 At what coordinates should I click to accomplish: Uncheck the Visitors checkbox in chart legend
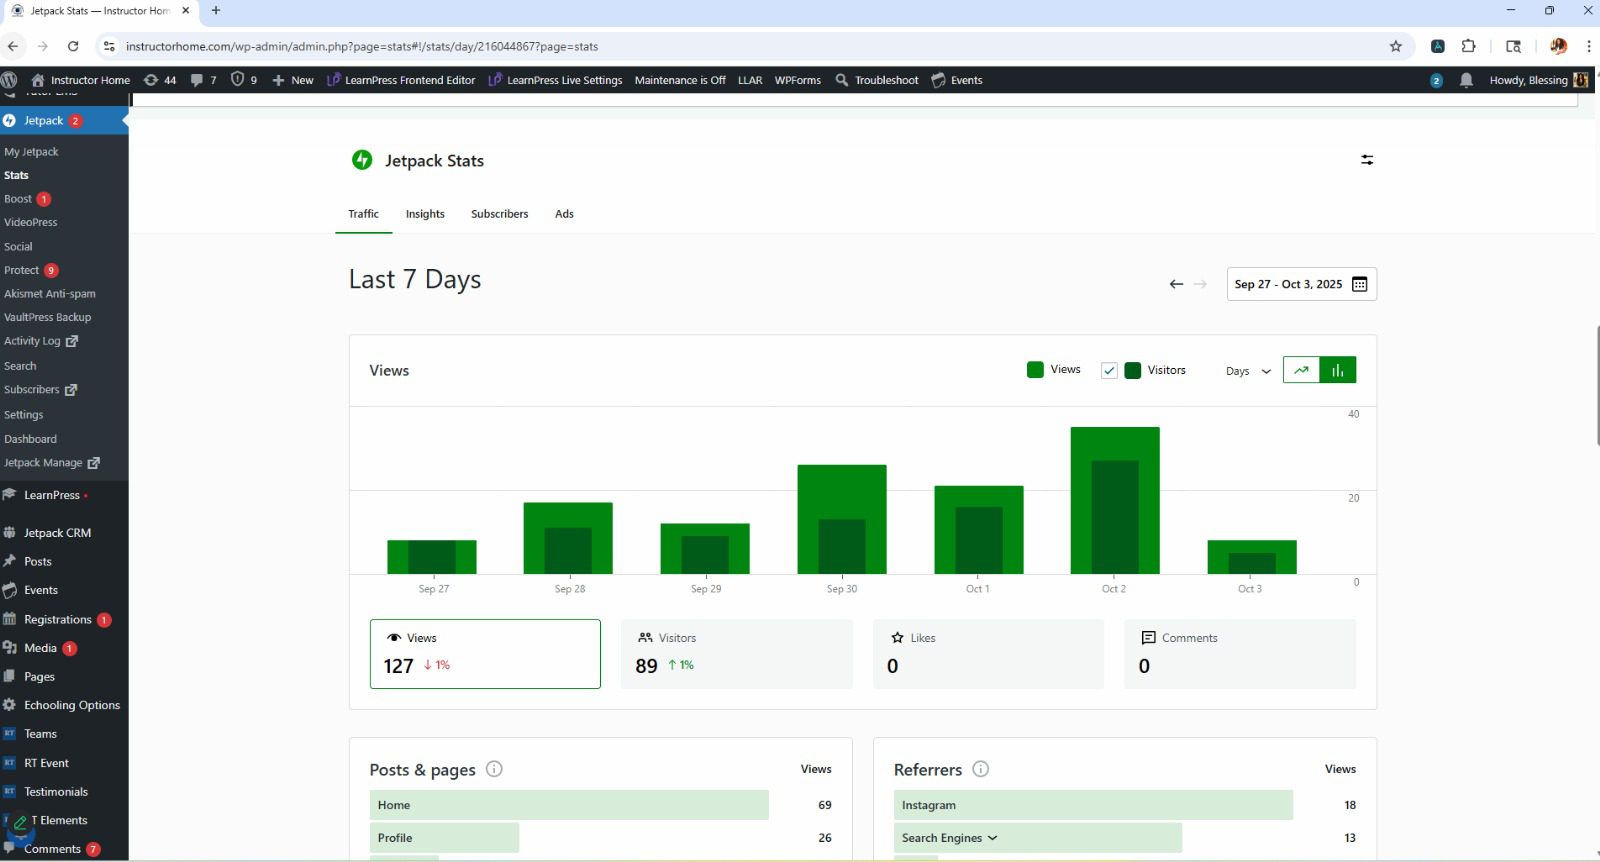pos(1109,370)
